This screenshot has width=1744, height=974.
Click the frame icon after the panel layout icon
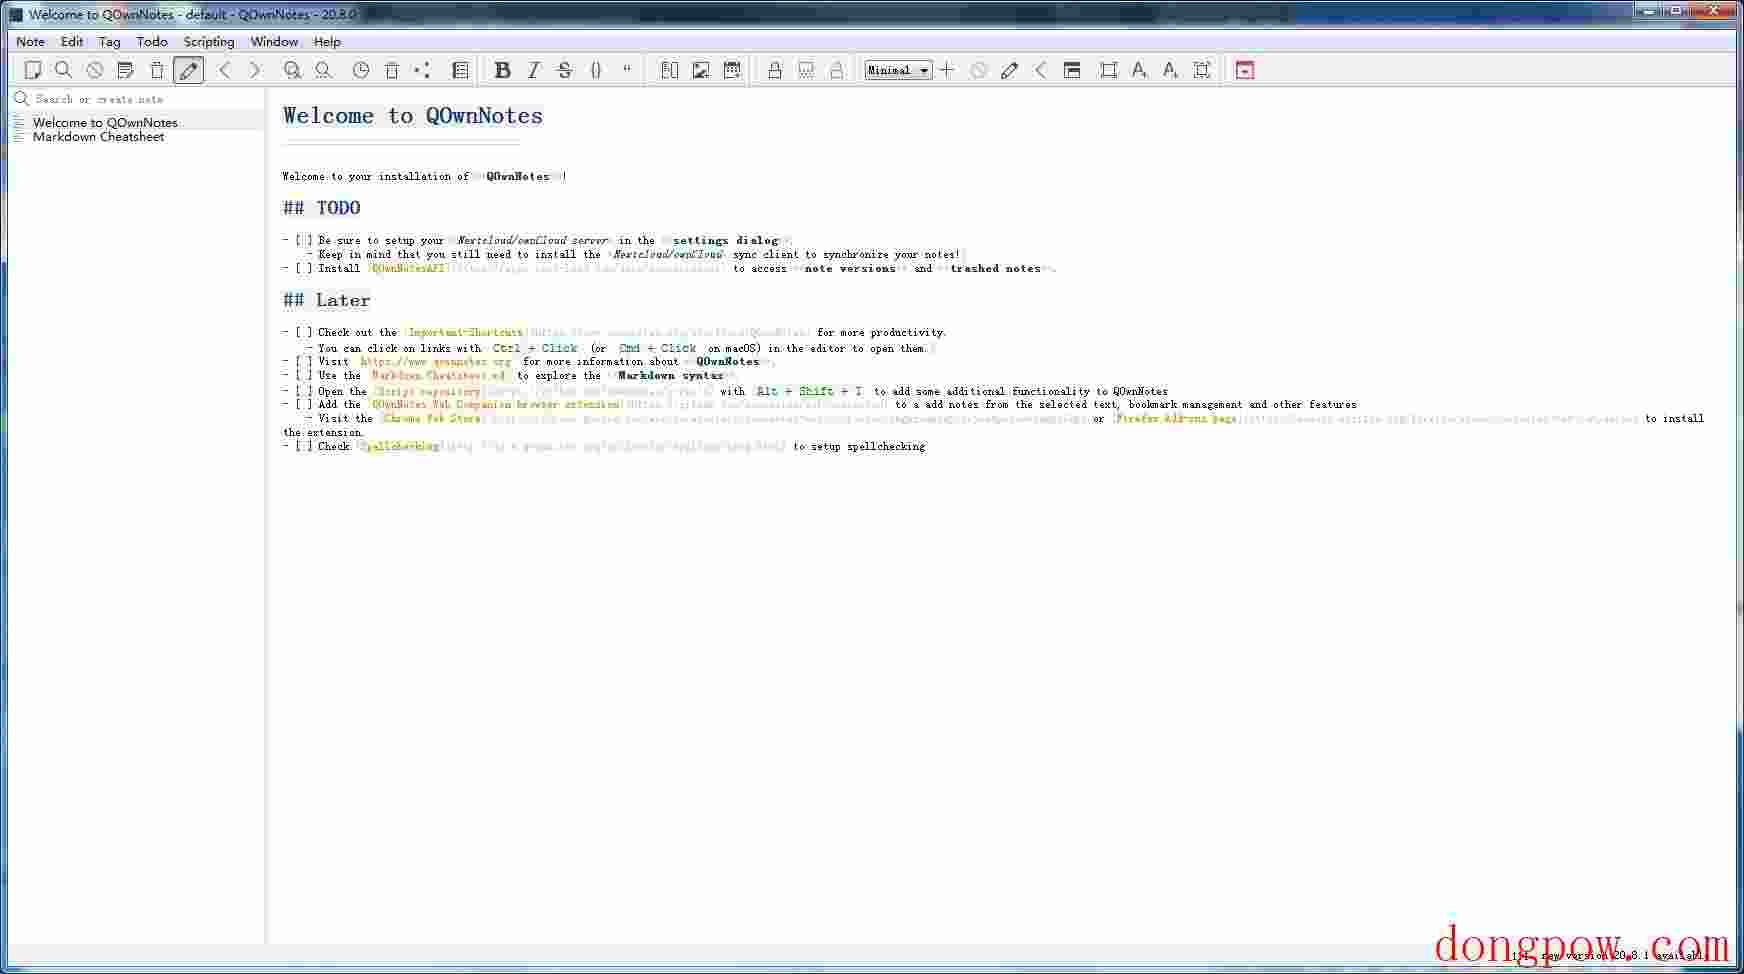[1108, 70]
